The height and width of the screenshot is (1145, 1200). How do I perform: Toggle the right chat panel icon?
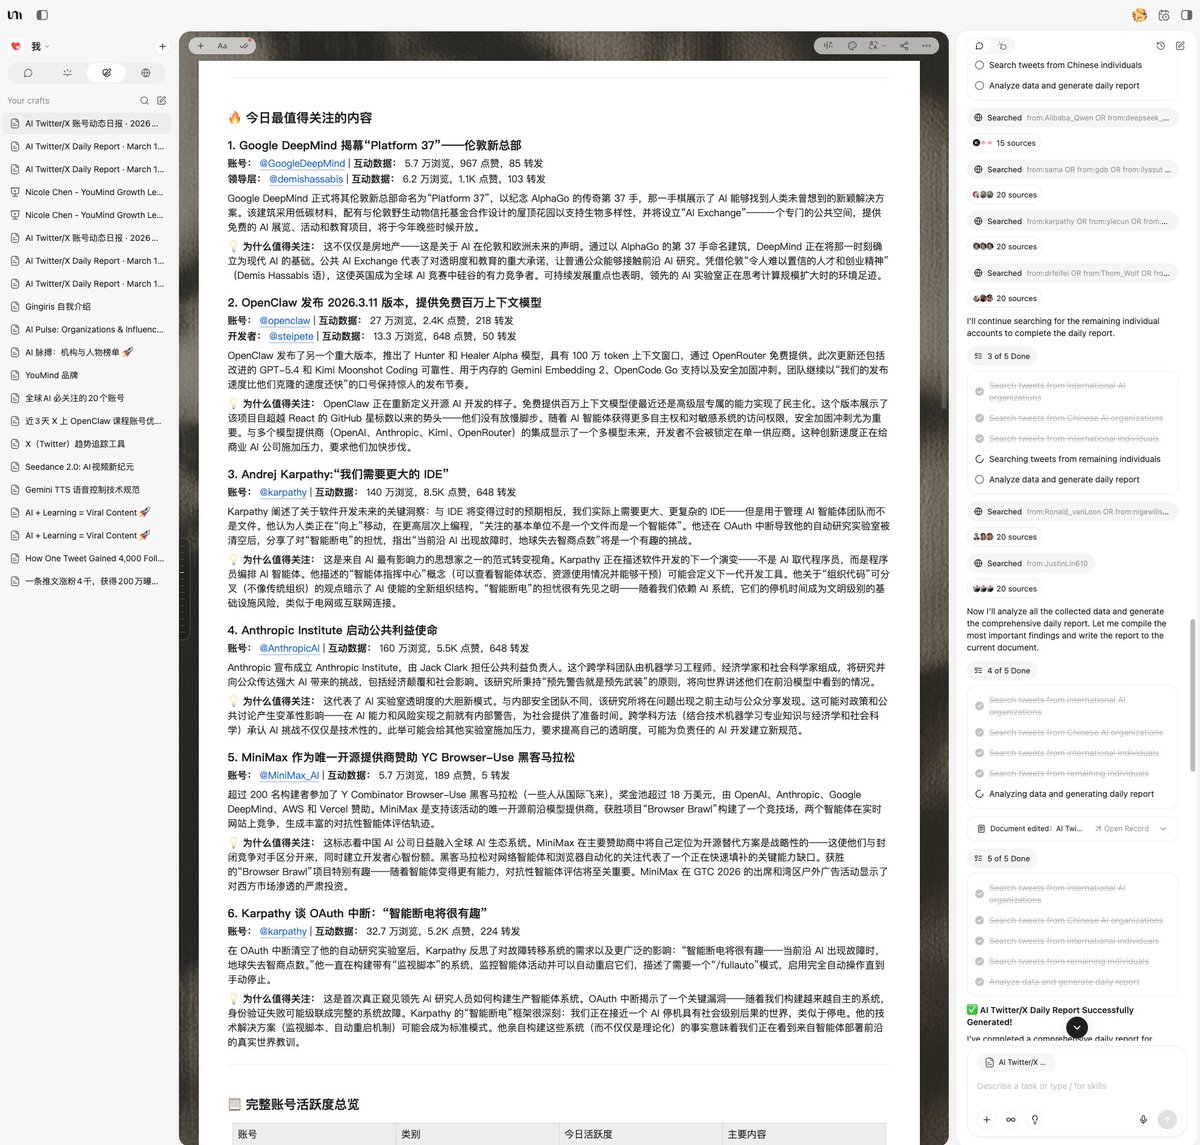click(1185, 15)
